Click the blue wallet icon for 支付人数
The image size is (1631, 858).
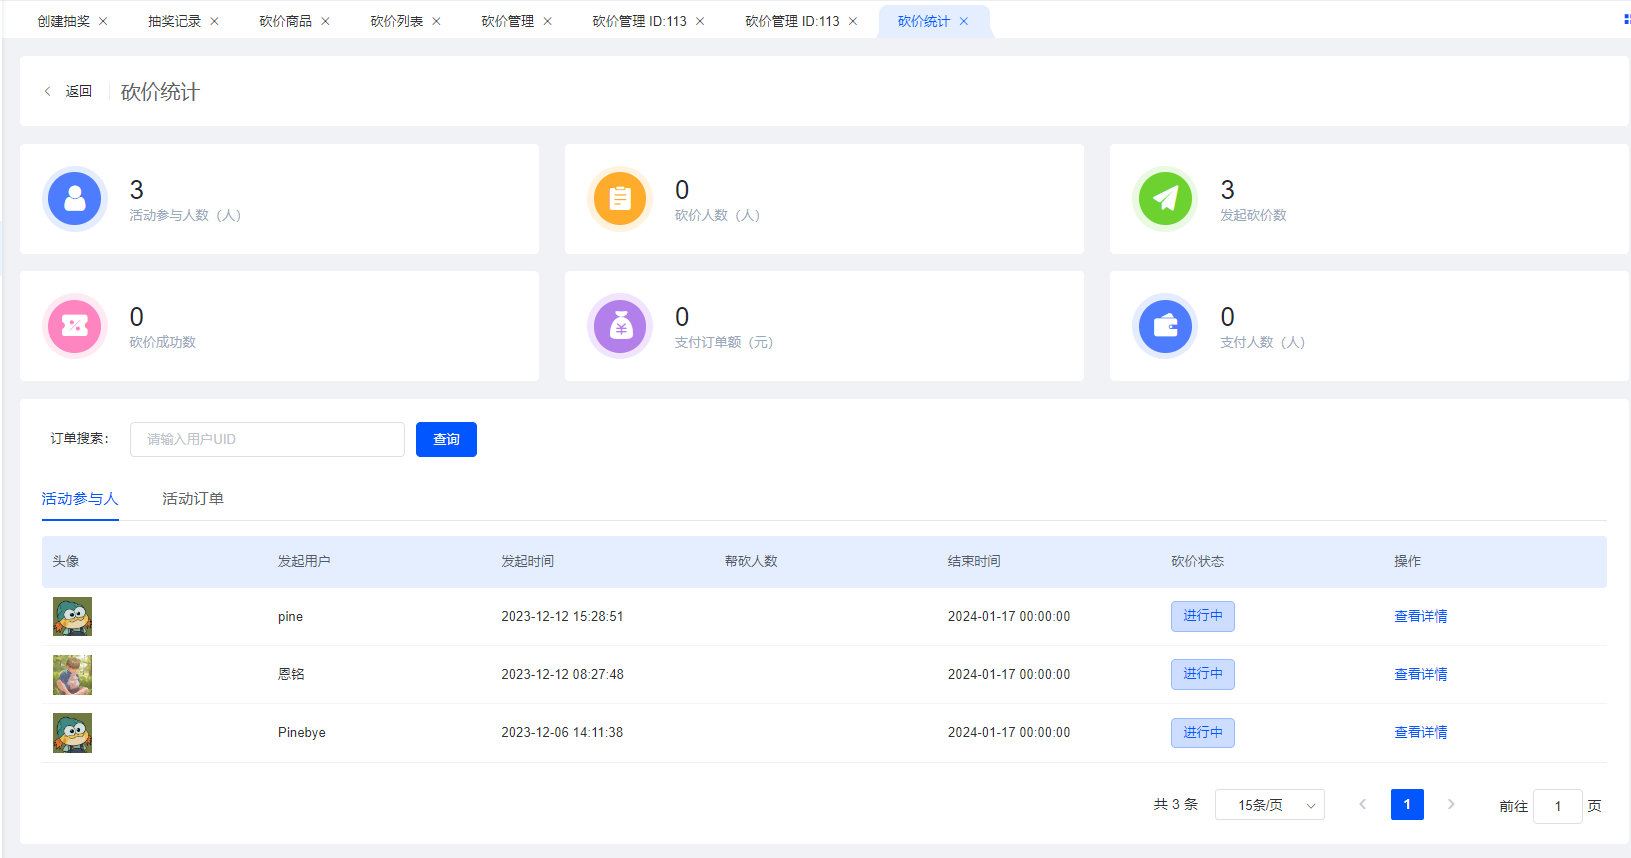tap(1165, 326)
